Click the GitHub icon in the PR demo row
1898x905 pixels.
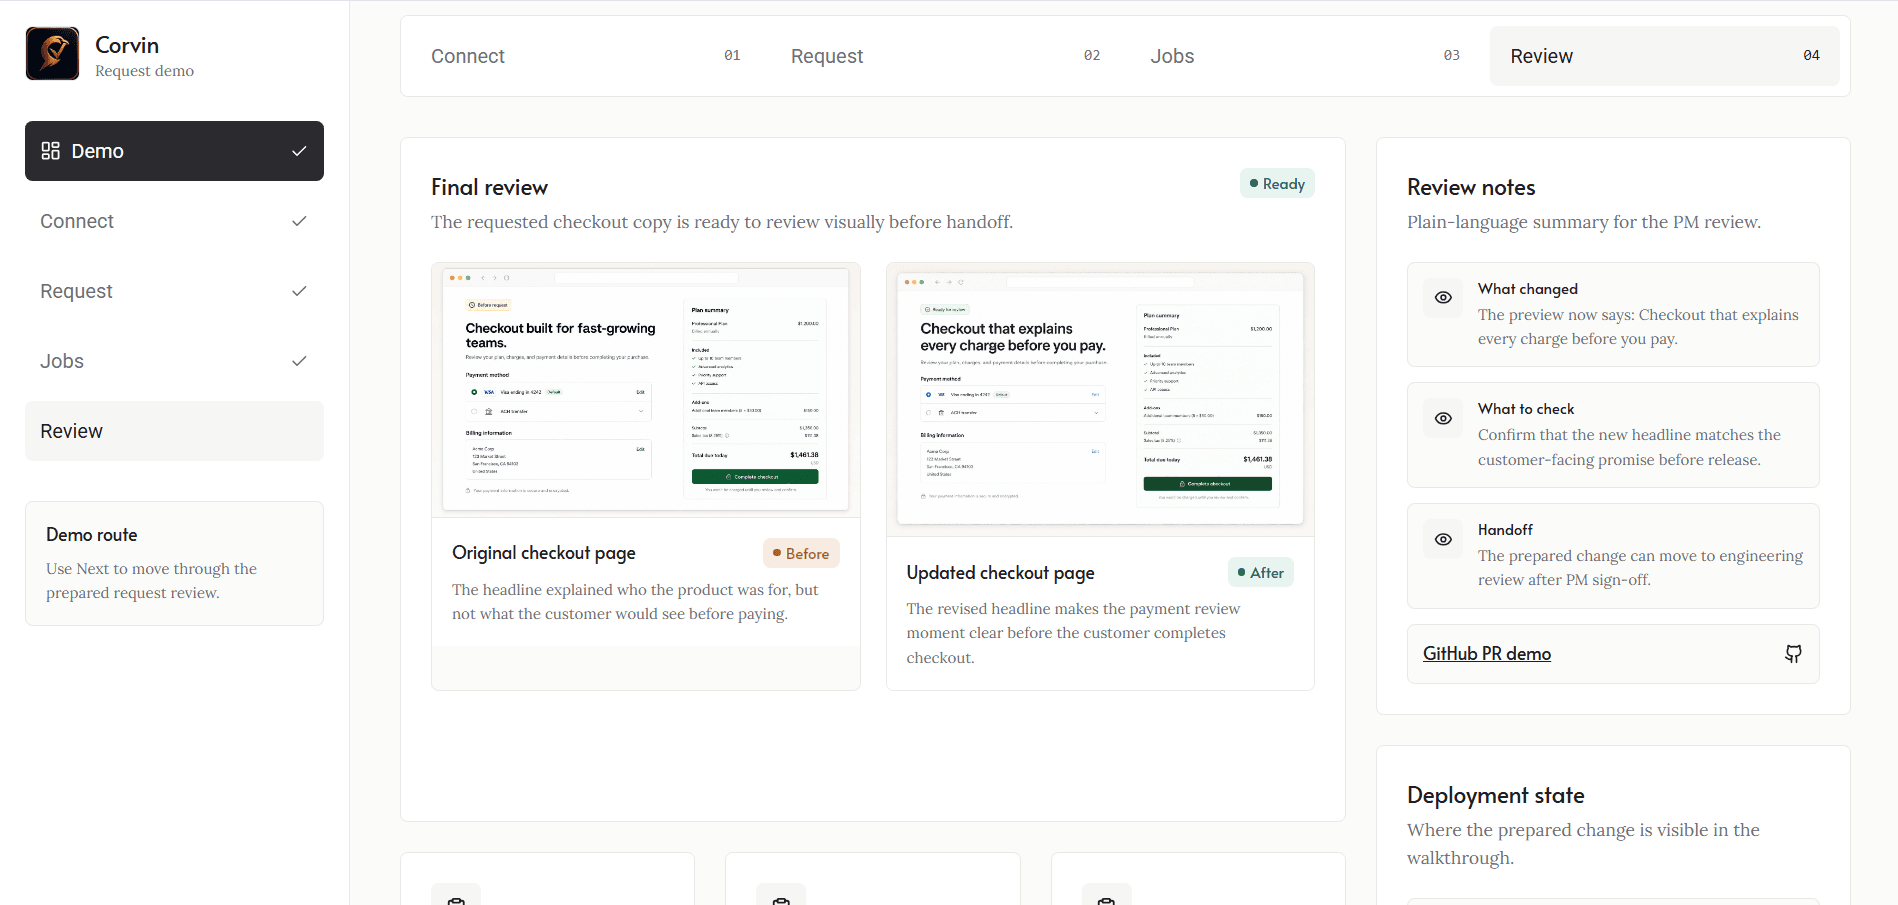[x=1794, y=654]
